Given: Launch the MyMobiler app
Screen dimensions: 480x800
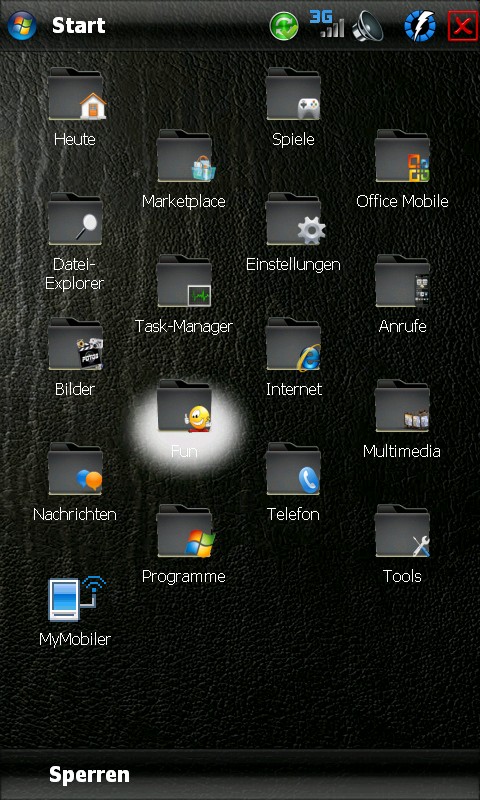Looking at the screenshot, I should (77, 598).
